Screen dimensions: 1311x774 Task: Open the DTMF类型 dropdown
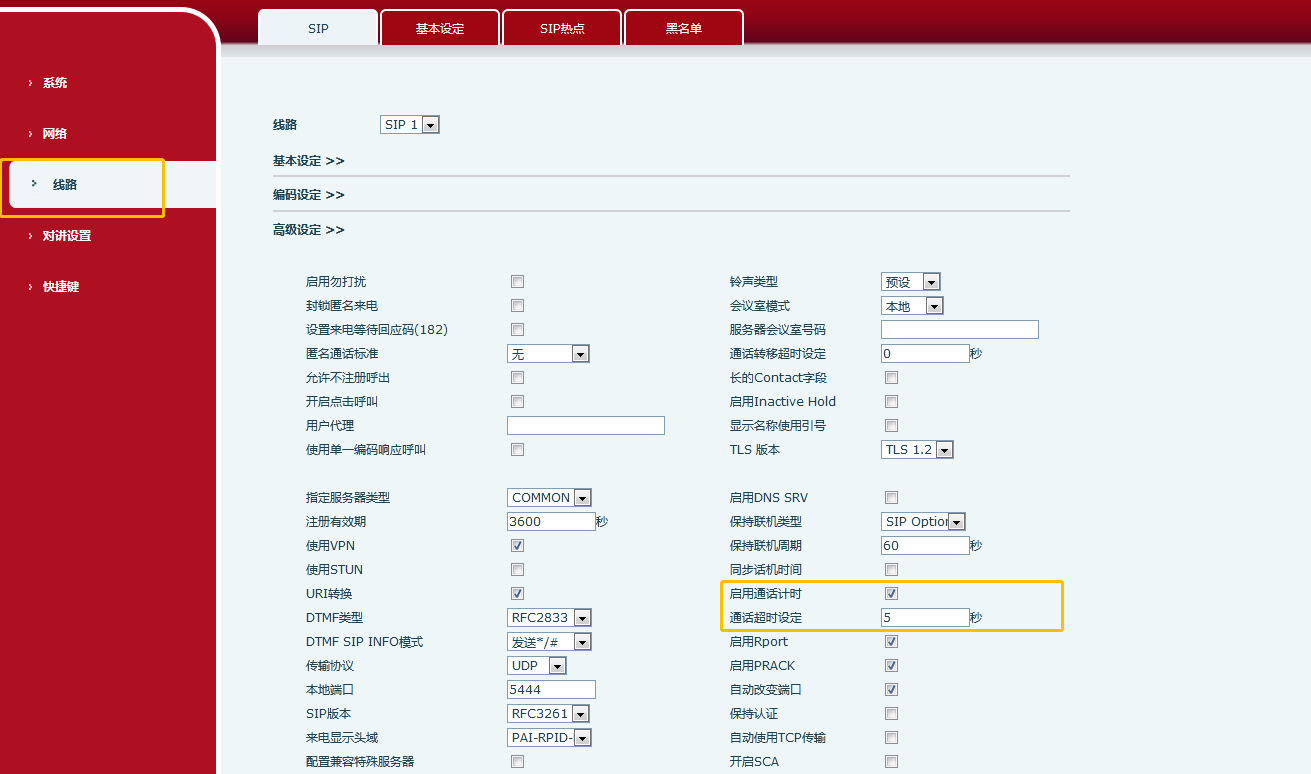[x=549, y=618]
